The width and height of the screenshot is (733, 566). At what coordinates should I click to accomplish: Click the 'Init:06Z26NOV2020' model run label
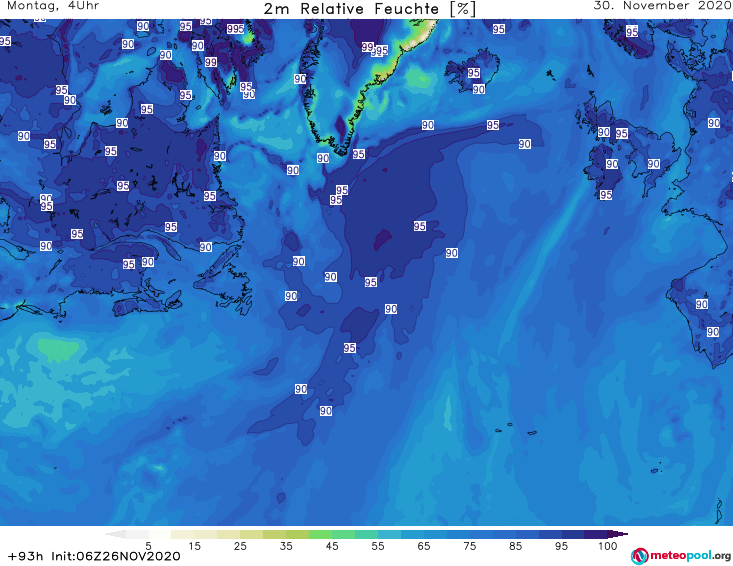click(x=116, y=556)
